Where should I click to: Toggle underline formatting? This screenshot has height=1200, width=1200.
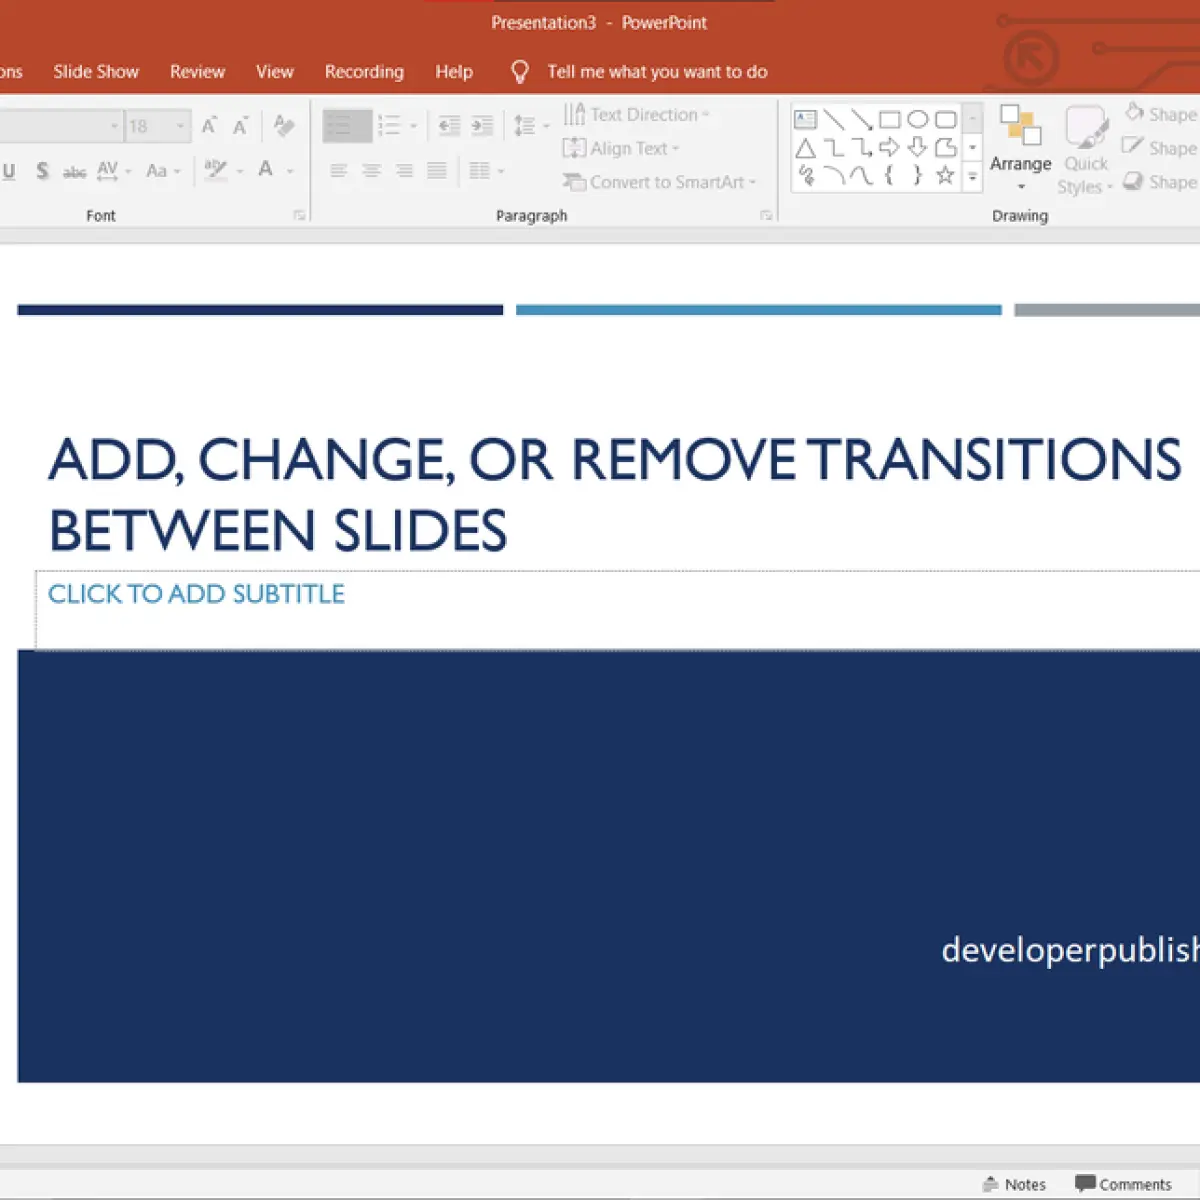click(9, 171)
